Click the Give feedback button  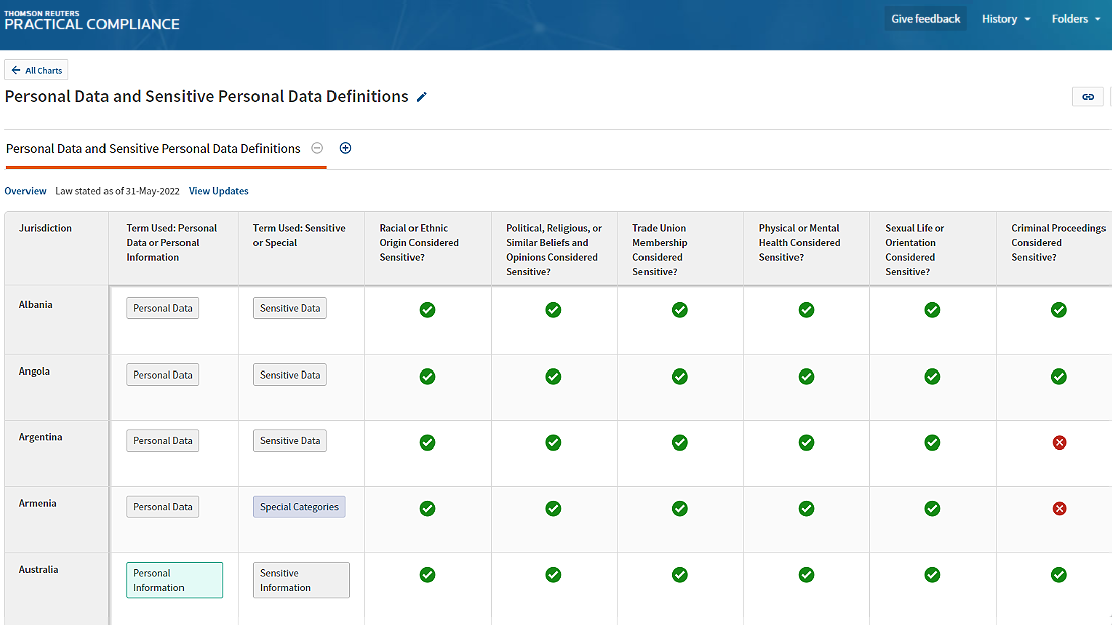(925, 19)
